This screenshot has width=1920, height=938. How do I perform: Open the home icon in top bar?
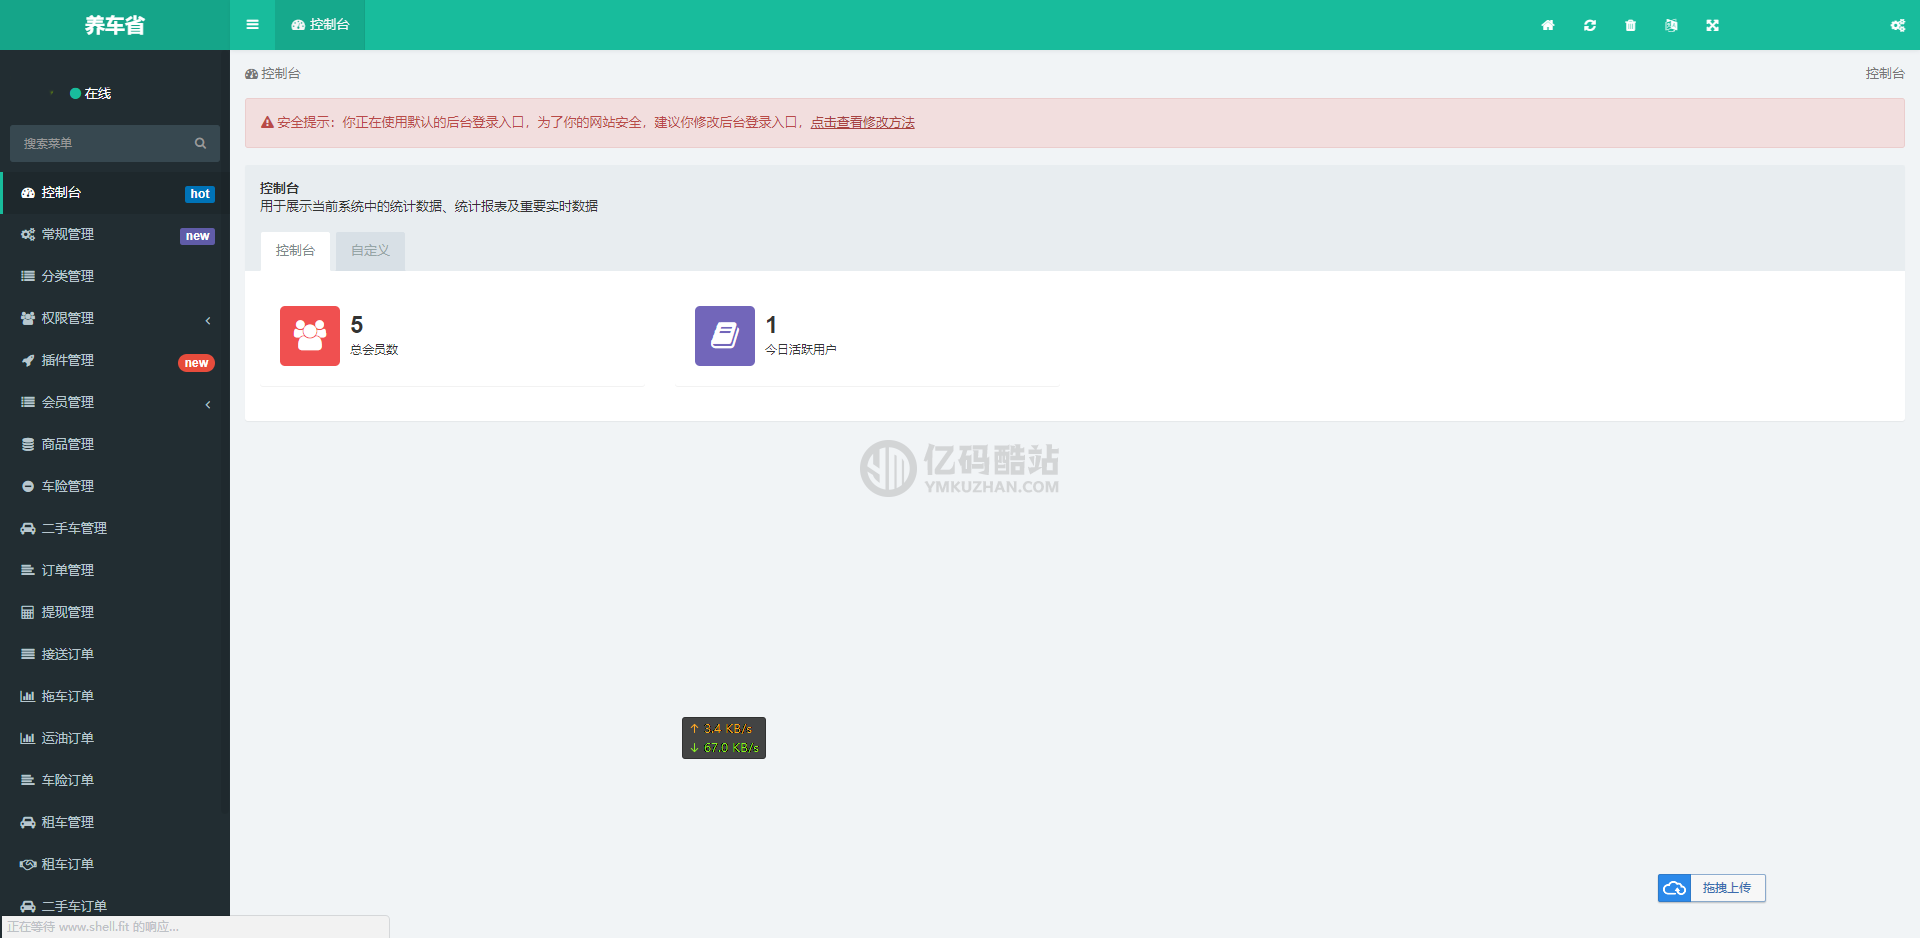1548,25
